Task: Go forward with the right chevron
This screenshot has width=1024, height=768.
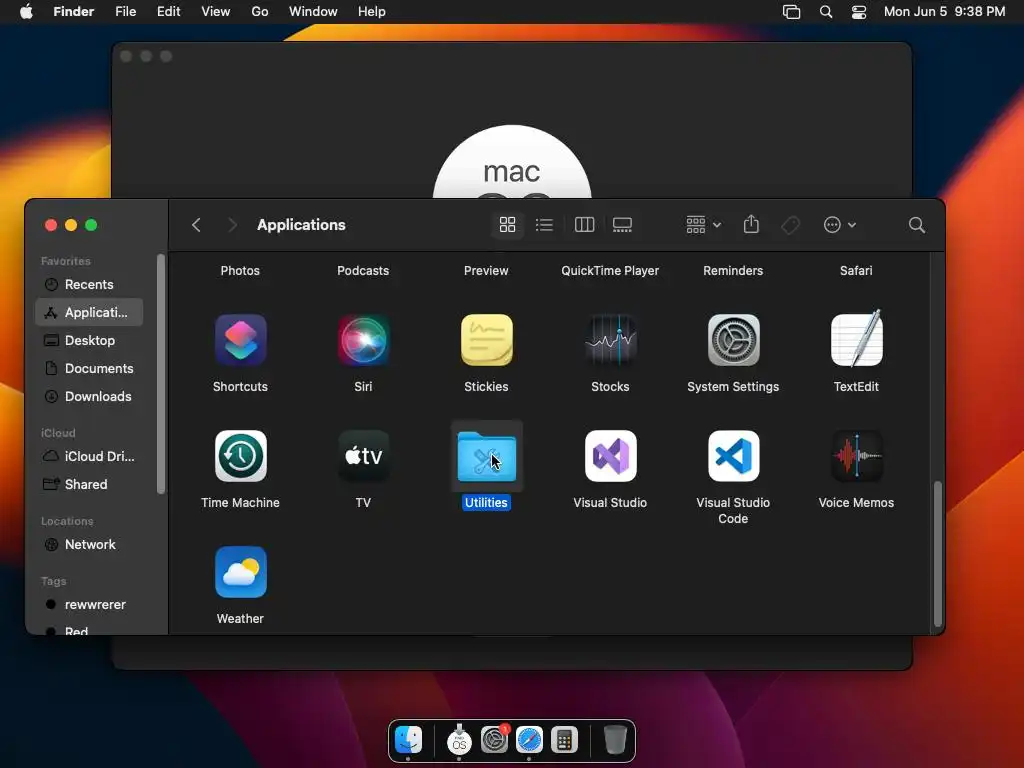Action: [232, 225]
